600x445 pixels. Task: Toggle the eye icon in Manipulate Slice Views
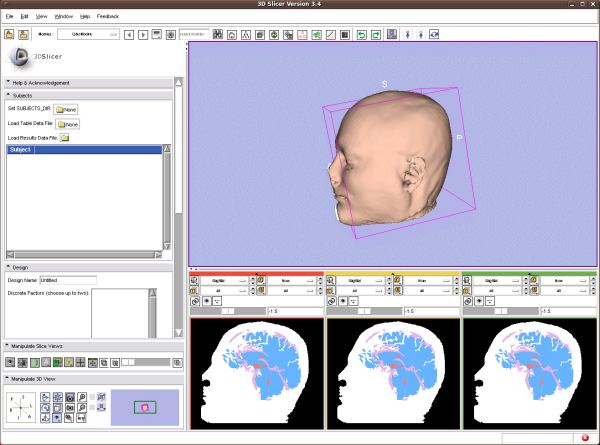(x=10, y=362)
